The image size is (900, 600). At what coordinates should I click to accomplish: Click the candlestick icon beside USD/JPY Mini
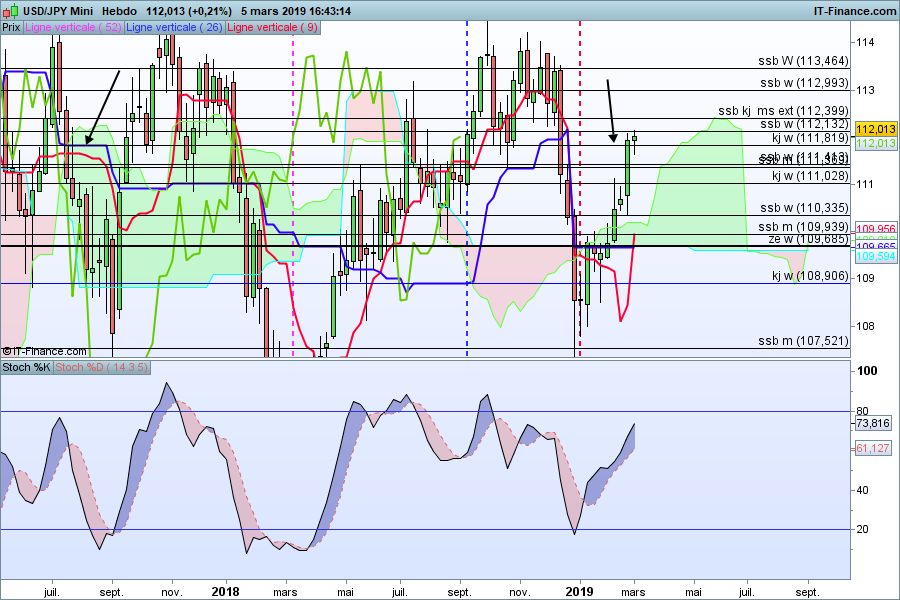click(x=7, y=11)
